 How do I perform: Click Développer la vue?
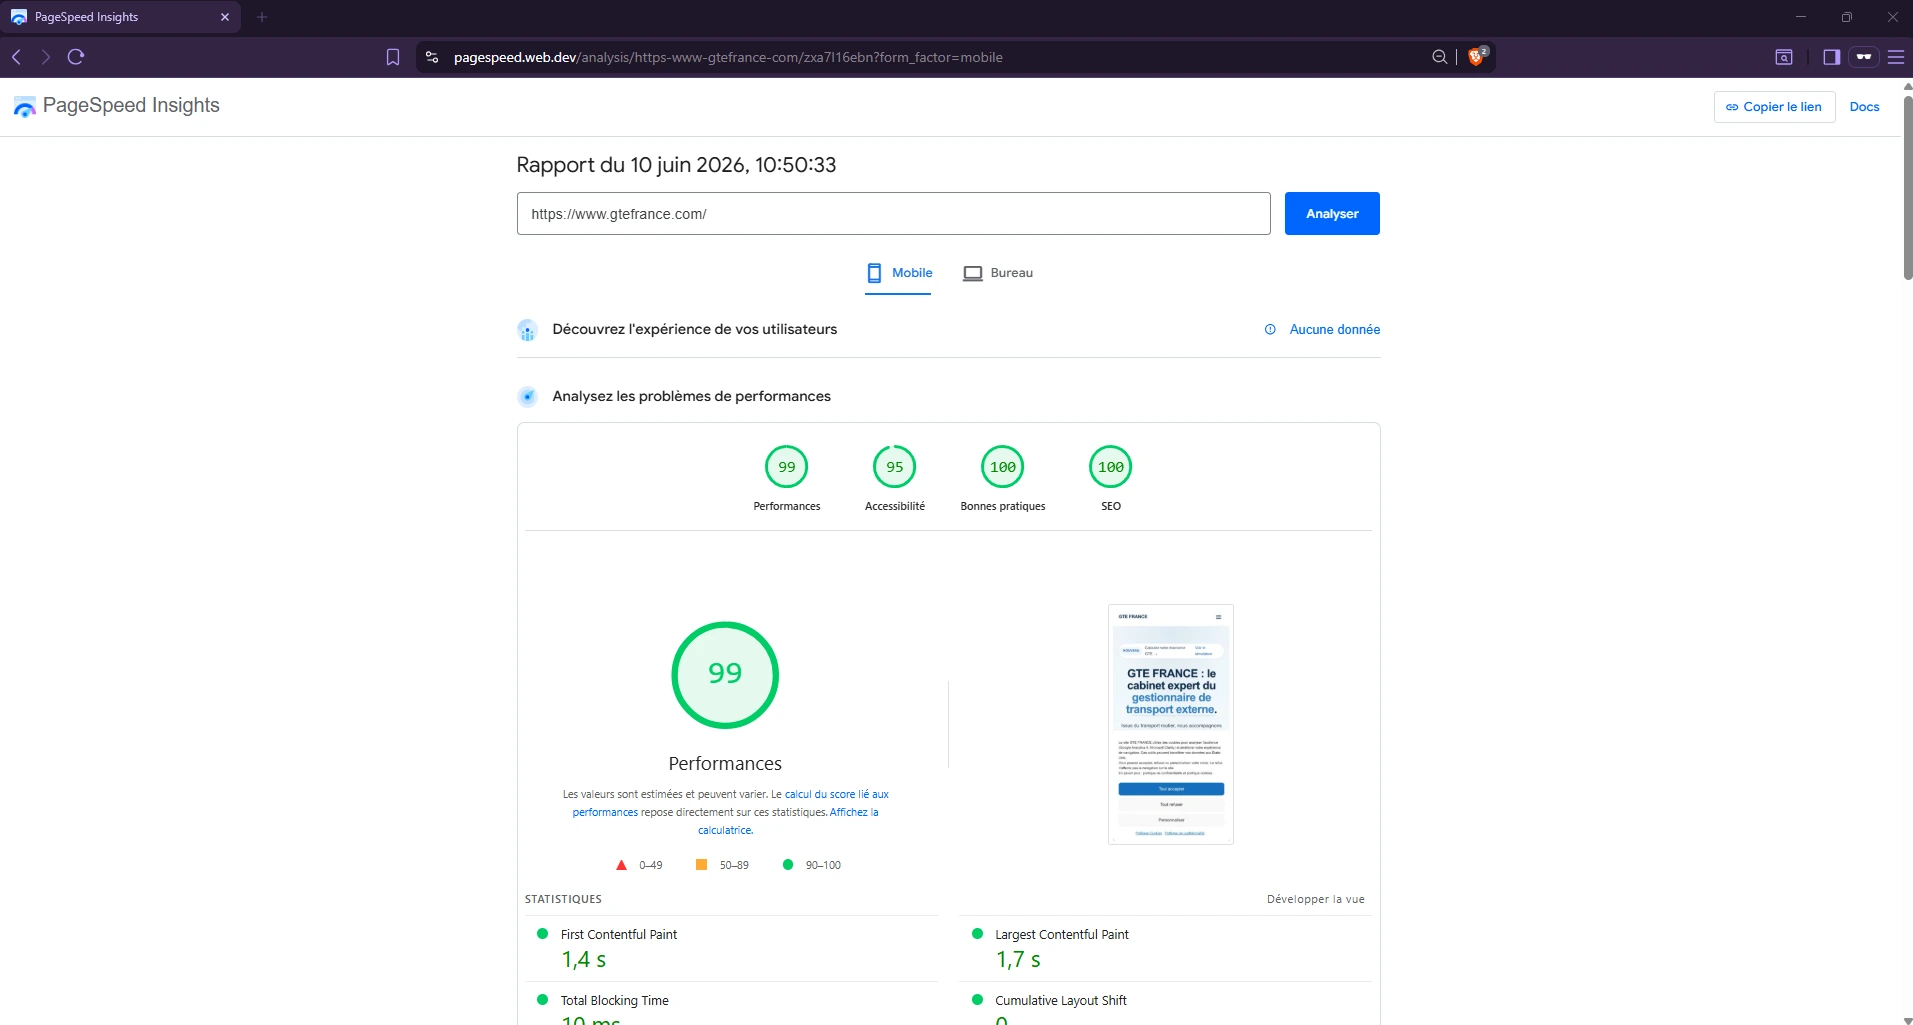click(1315, 899)
